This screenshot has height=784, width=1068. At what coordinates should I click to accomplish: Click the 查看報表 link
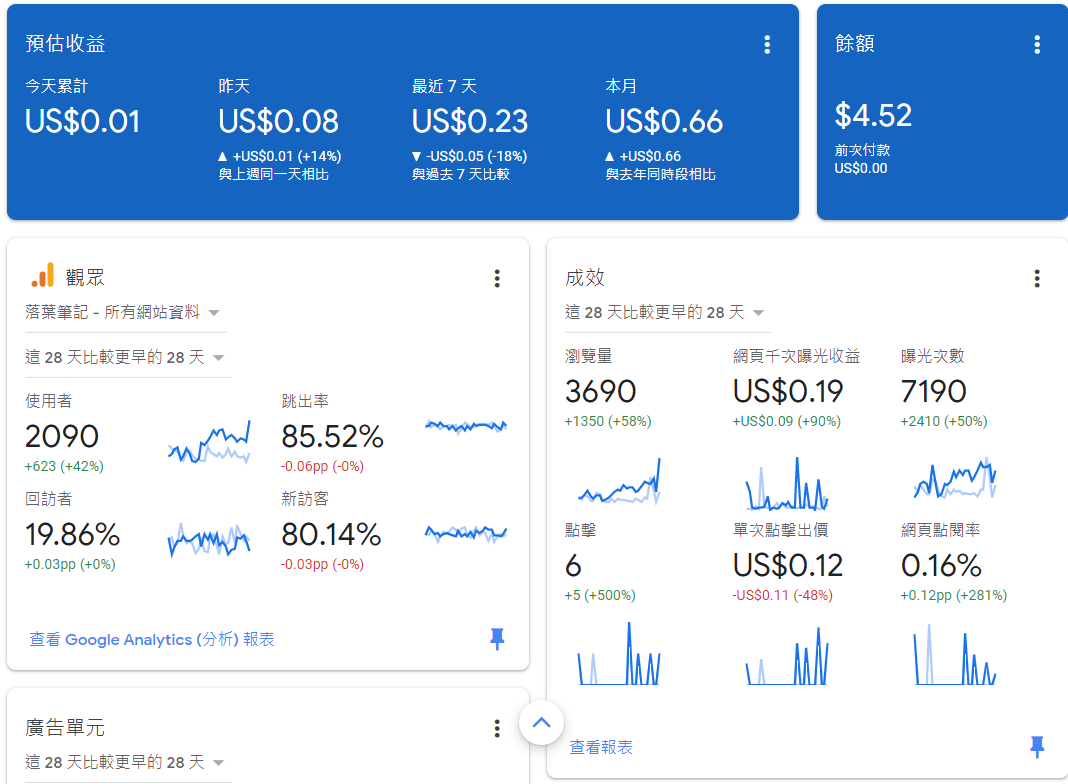point(601,747)
